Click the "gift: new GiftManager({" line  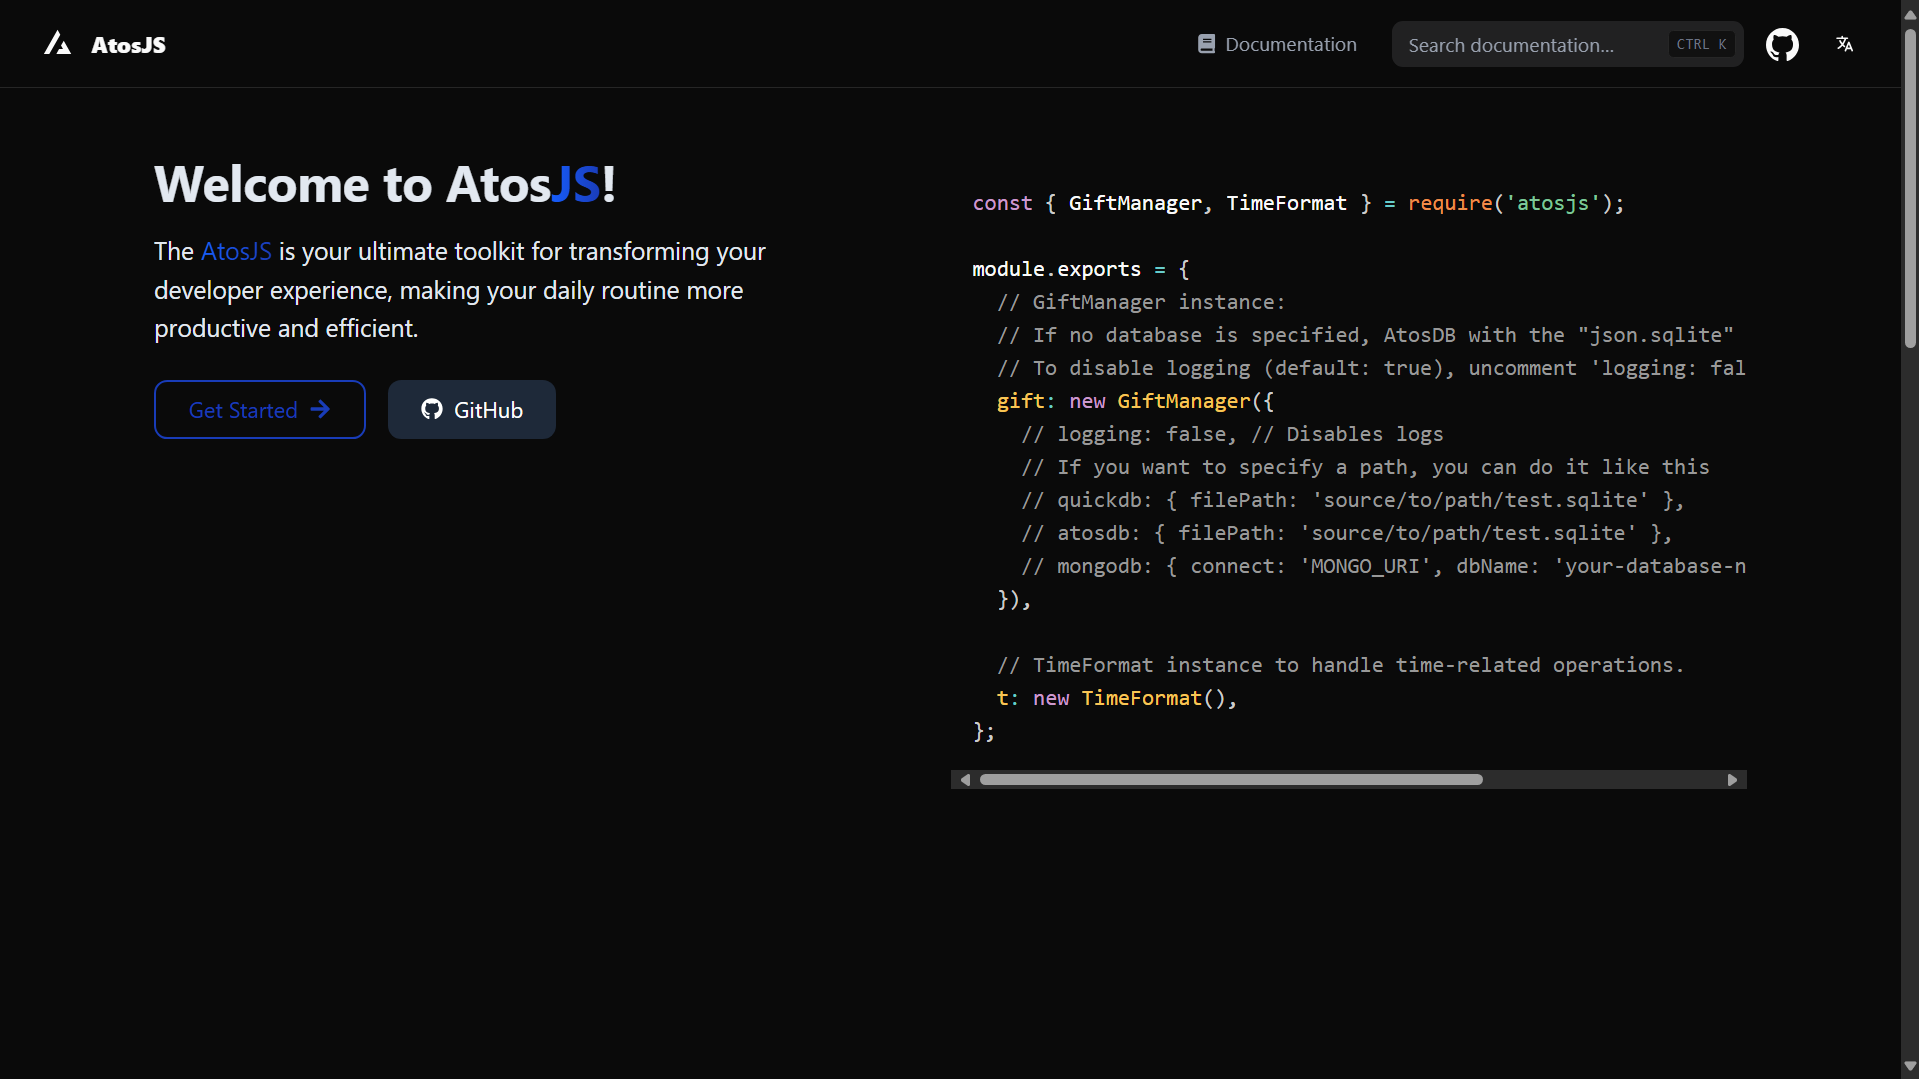coord(1135,401)
